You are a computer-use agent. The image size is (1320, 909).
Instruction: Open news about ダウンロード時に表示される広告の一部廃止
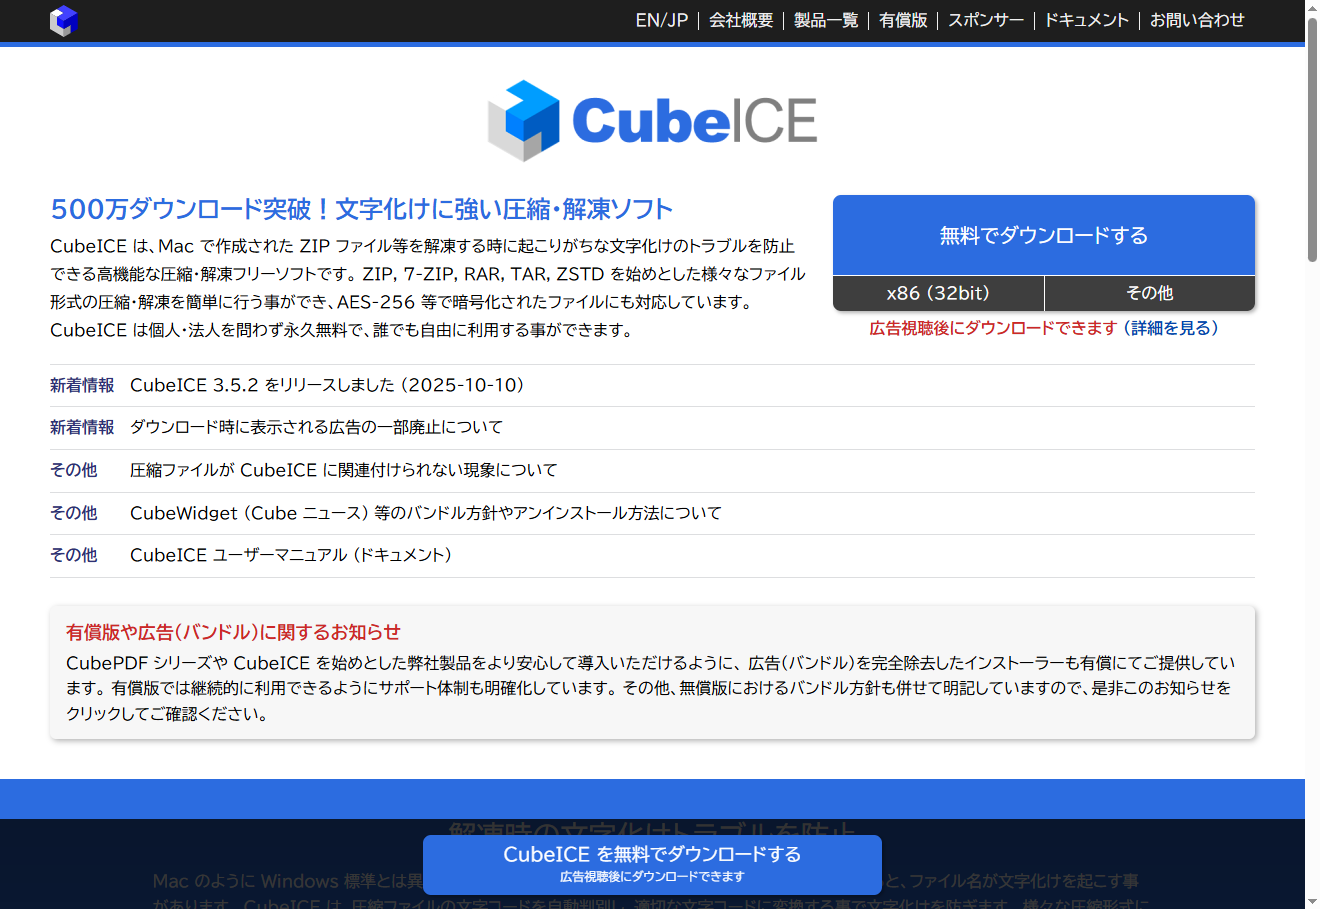(316, 427)
